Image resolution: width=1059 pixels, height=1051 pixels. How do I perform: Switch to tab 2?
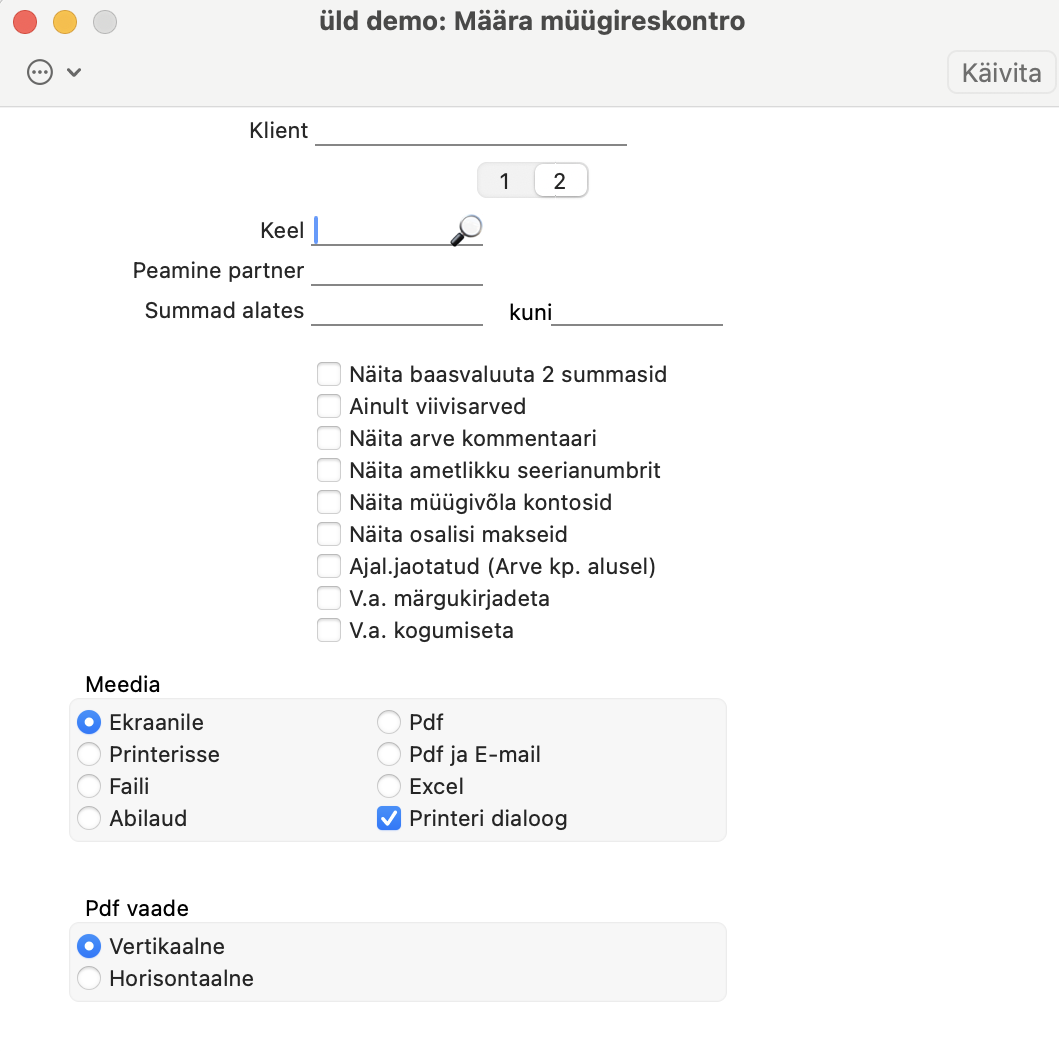point(560,181)
